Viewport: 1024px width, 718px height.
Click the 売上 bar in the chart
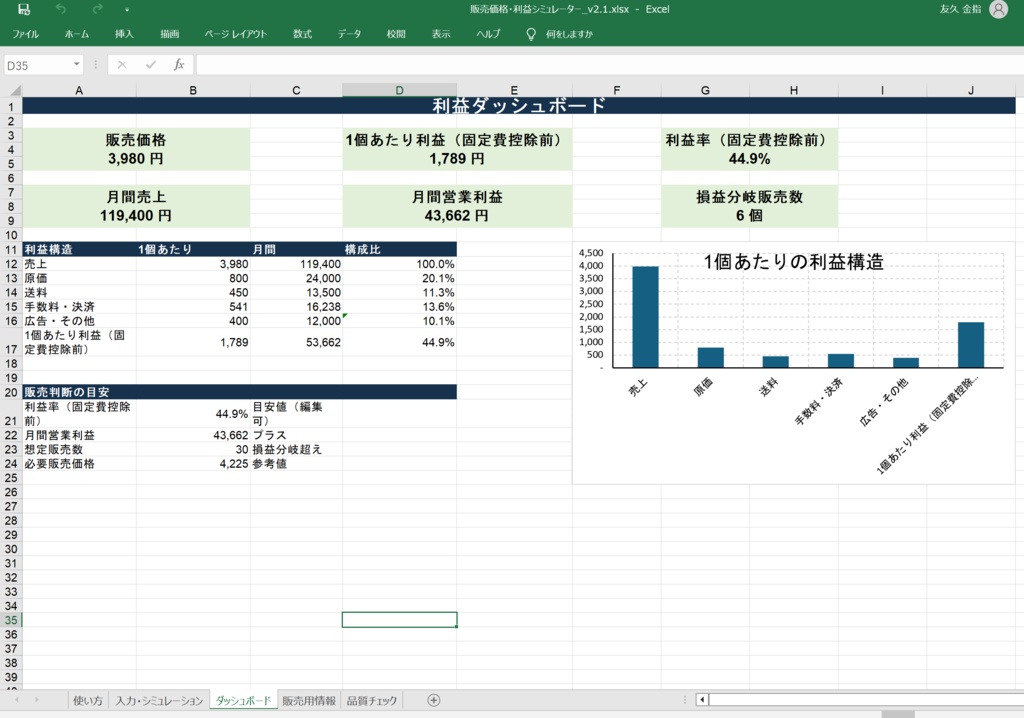coord(645,317)
